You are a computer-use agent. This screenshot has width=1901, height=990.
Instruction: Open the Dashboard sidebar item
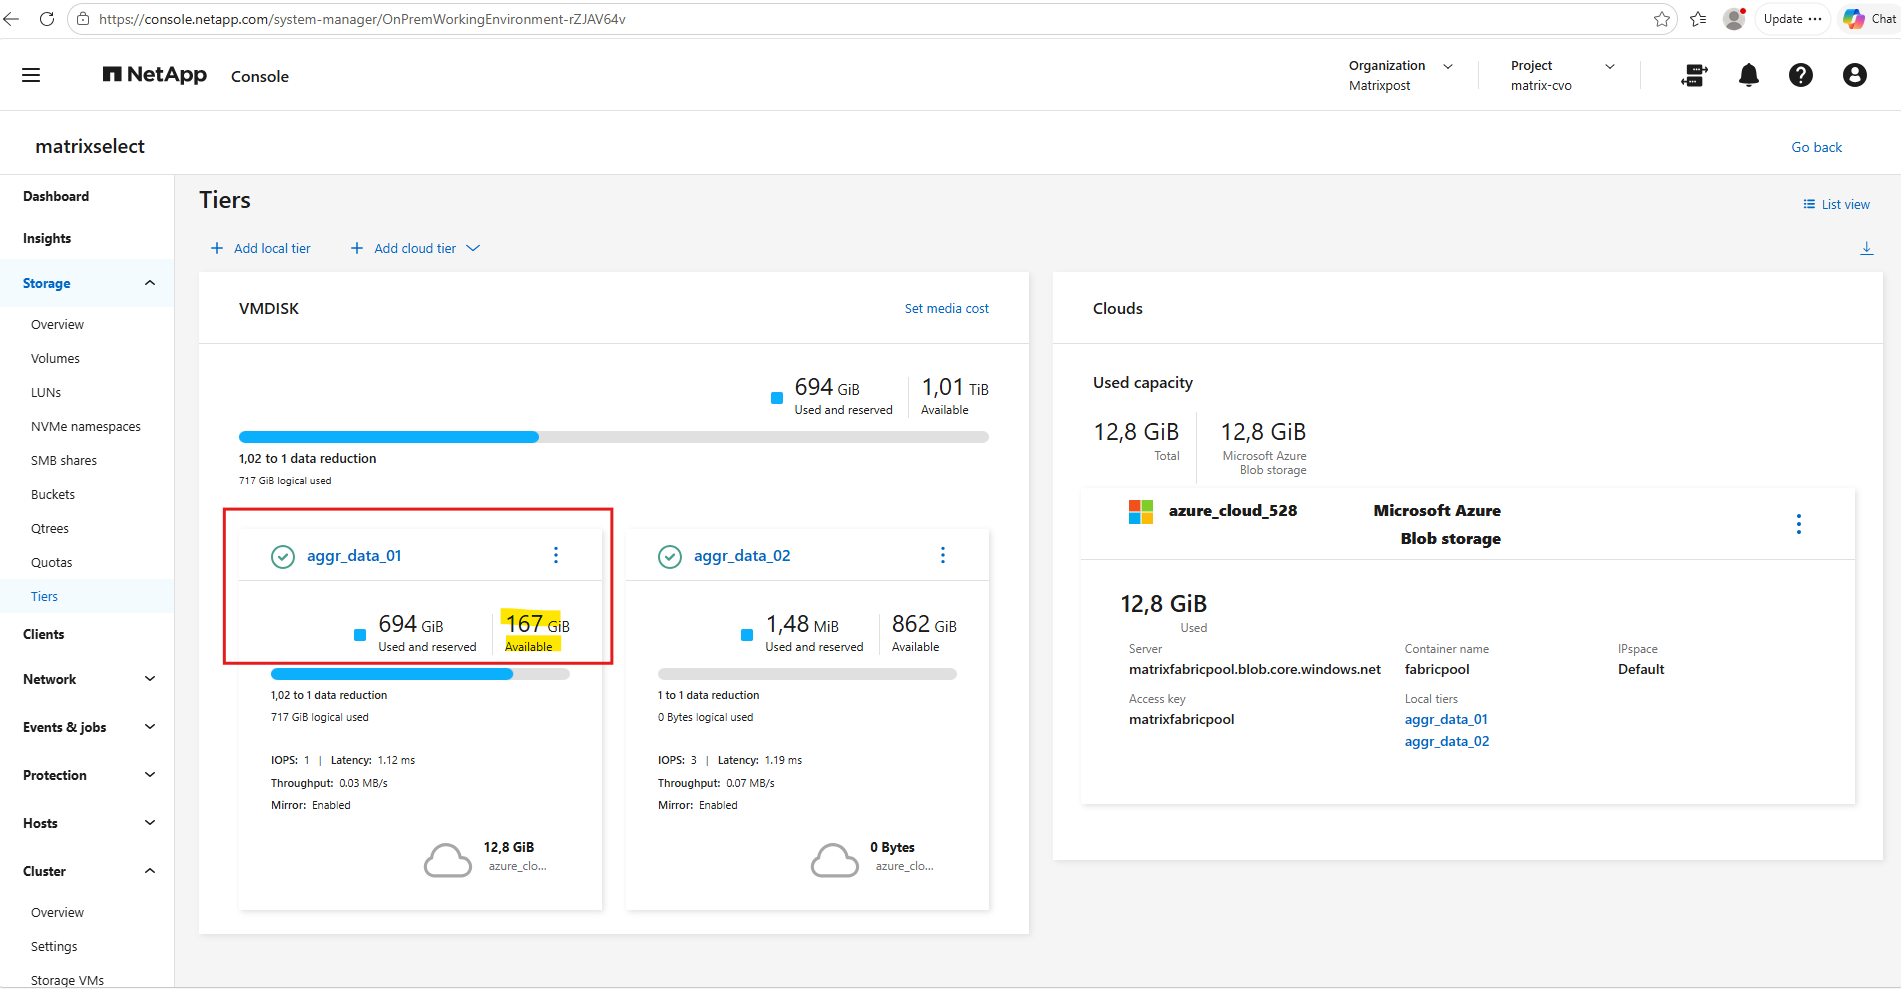56,196
